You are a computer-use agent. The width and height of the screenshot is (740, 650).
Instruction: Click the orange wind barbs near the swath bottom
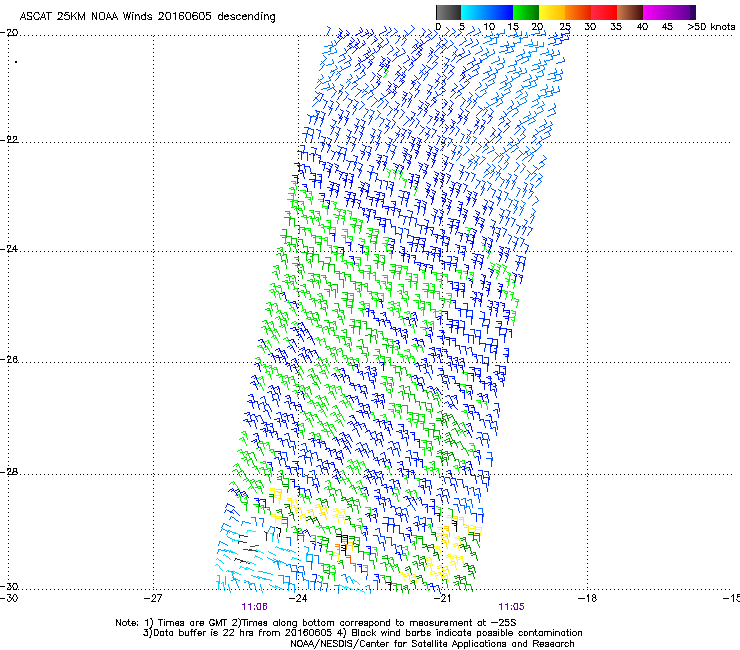[x=344, y=551]
